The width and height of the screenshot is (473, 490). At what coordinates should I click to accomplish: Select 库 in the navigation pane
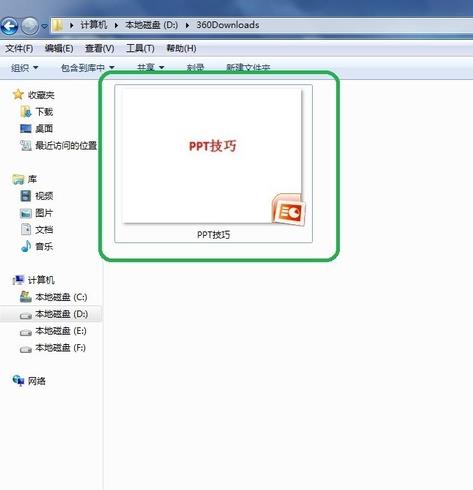click(32, 179)
